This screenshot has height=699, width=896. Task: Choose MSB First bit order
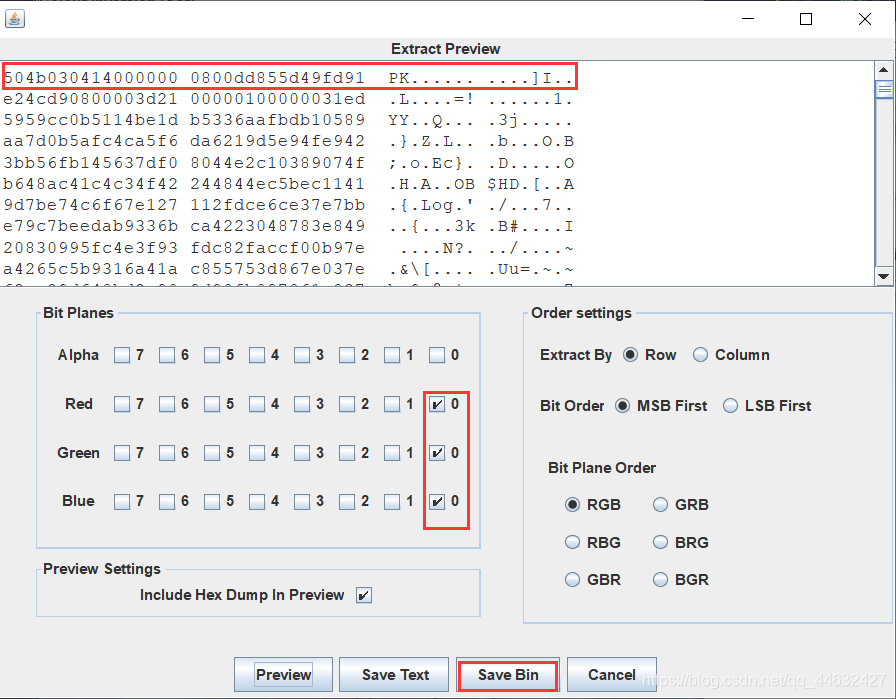pyautogui.click(x=622, y=406)
